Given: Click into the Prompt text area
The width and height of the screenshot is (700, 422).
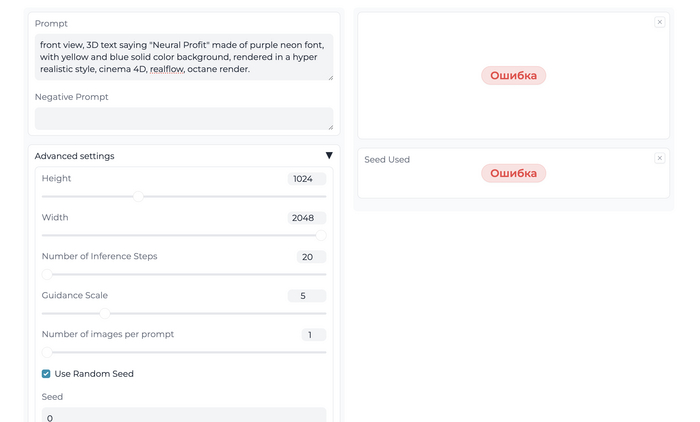Looking at the screenshot, I should coord(183,57).
